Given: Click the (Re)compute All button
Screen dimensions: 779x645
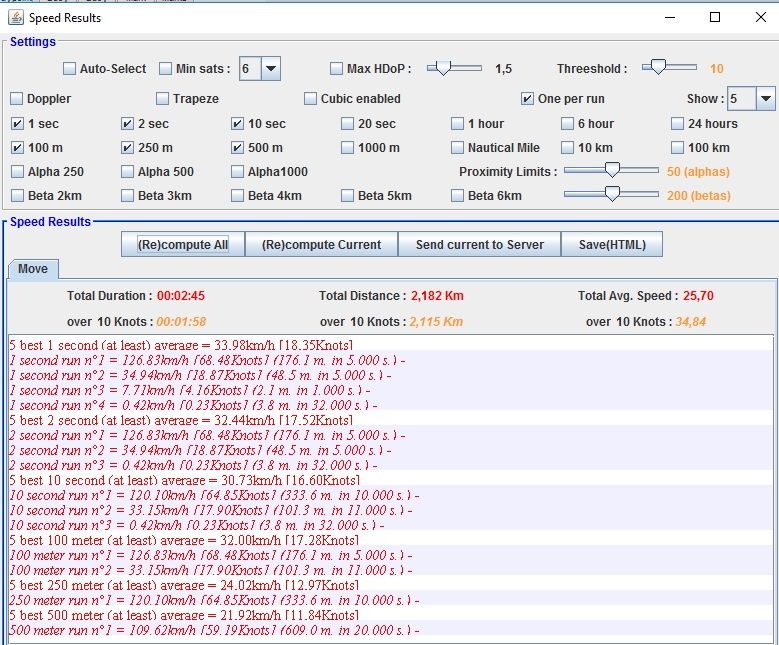Looking at the screenshot, I should coord(183,244).
